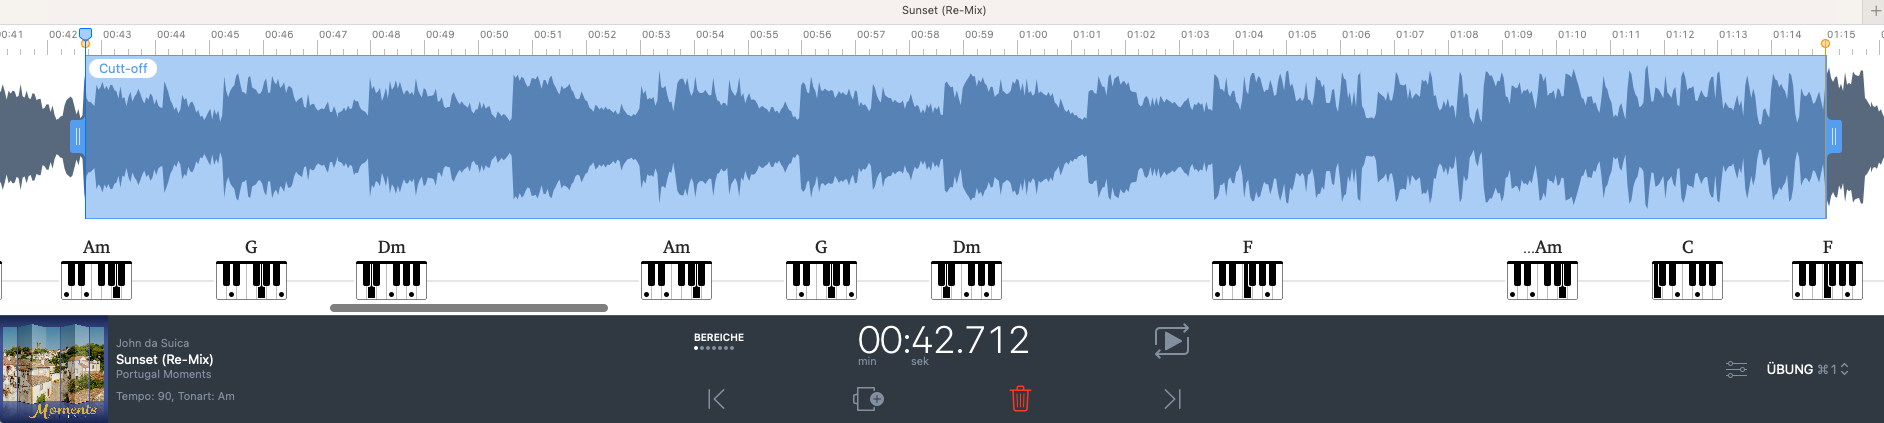Click the first Dm chord keyboard diagram
Image resolution: width=1884 pixels, height=423 pixels.
point(391,280)
